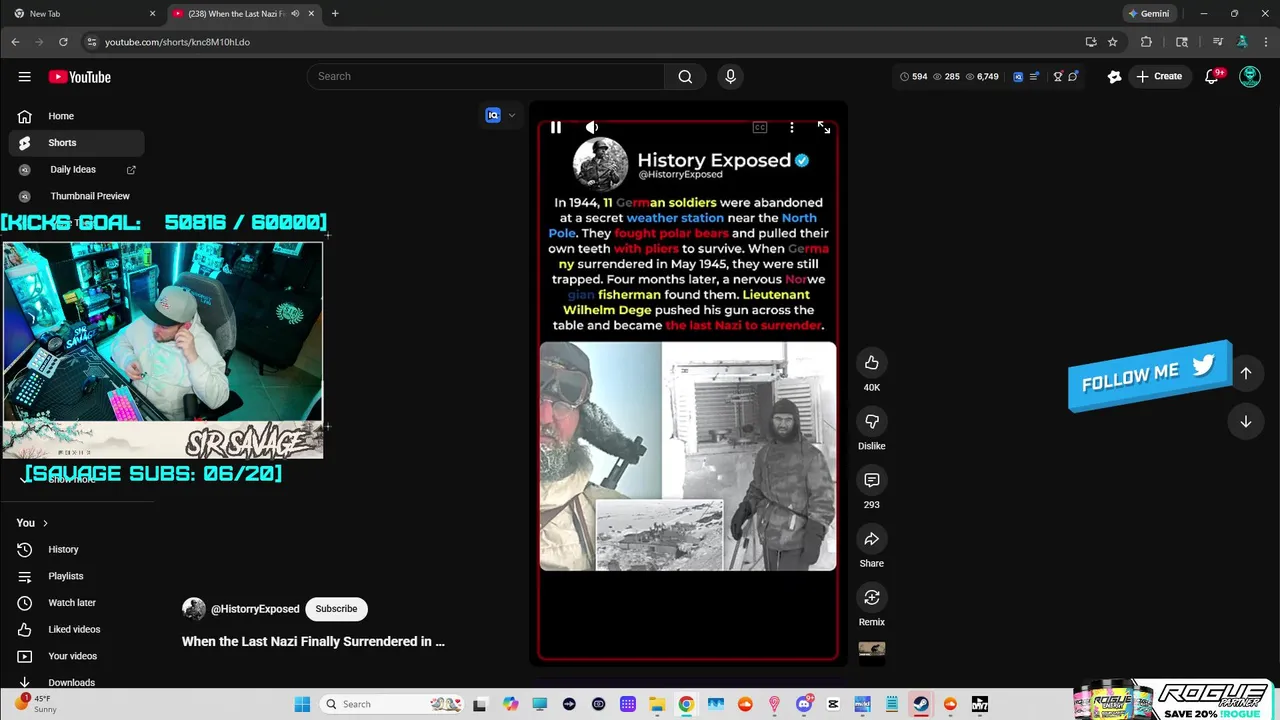
Task: Open History in the sidebar
Action: (x=76, y=549)
